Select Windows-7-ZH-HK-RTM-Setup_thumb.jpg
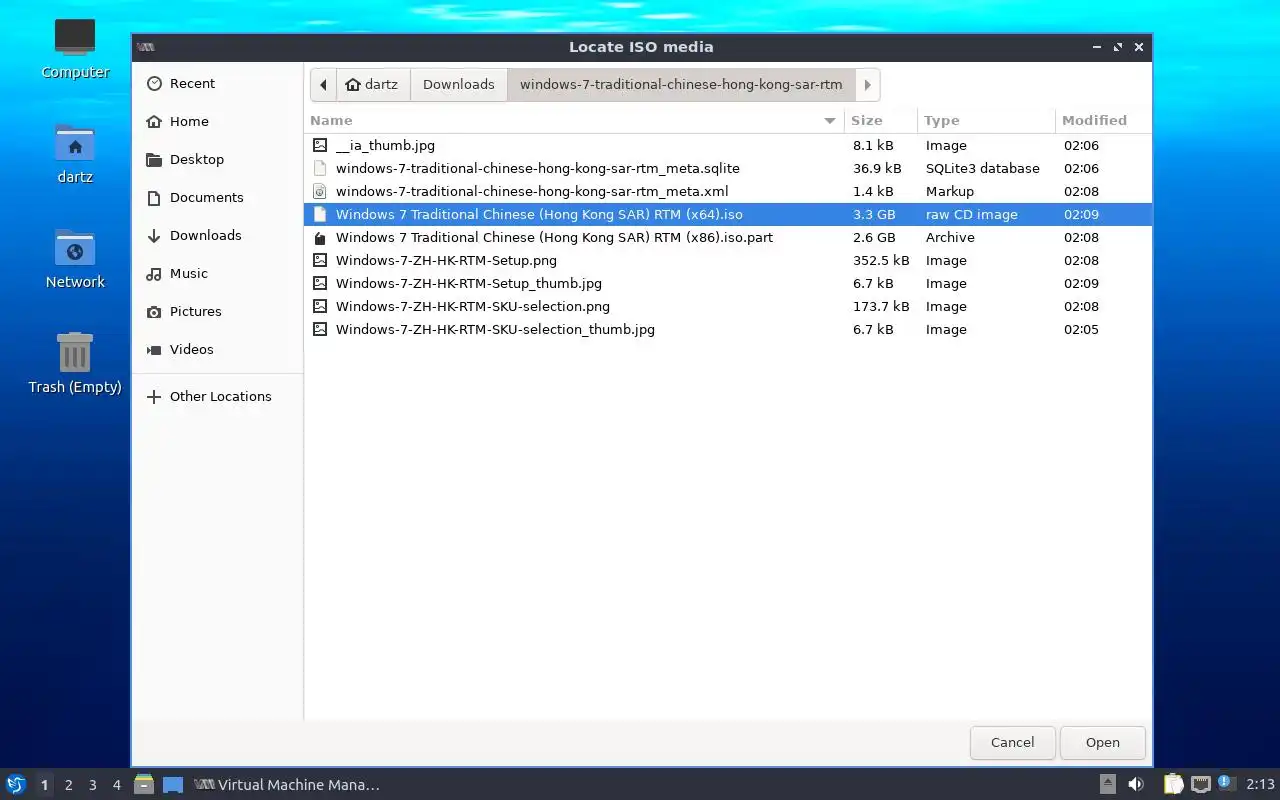This screenshot has height=800, width=1280. pyautogui.click(x=728, y=284)
